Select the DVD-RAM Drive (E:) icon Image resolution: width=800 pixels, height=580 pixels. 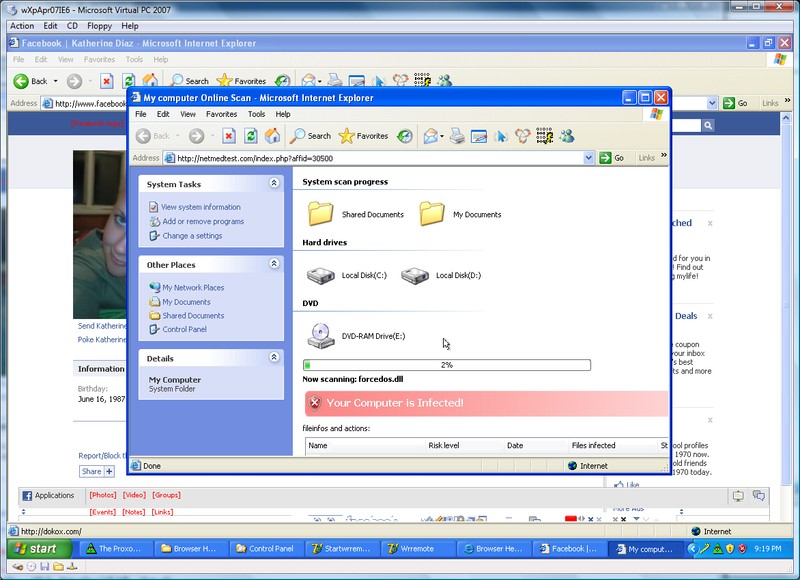pyautogui.click(x=321, y=336)
